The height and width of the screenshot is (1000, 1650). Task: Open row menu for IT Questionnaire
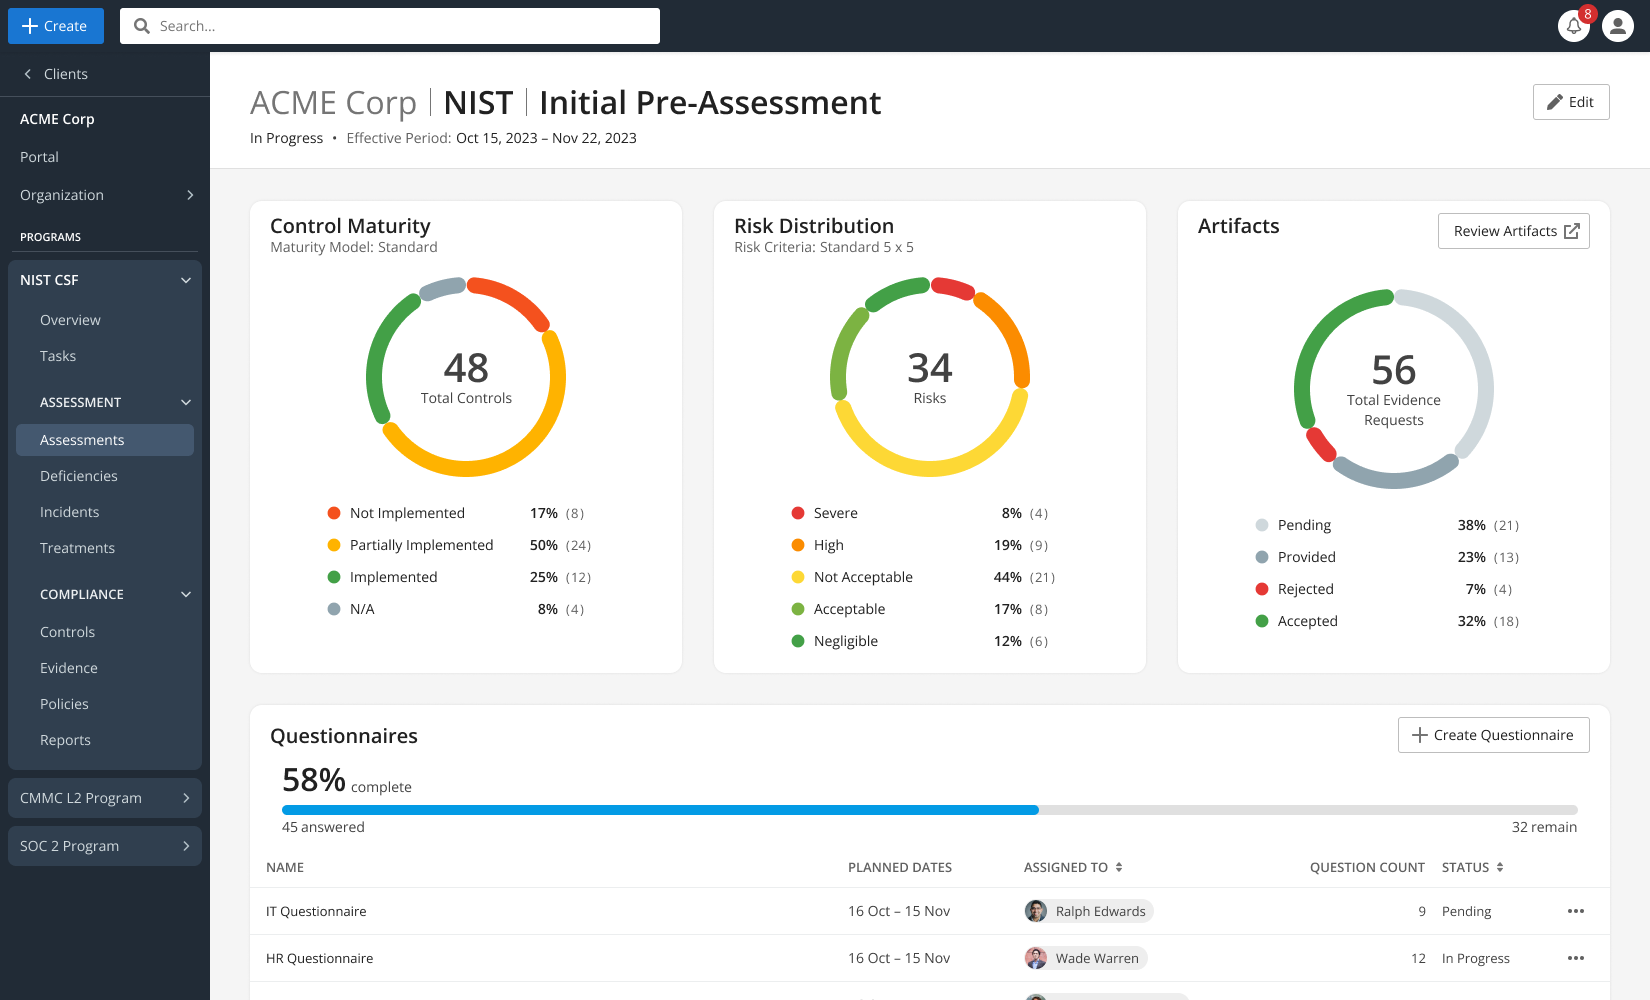[x=1576, y=911]
